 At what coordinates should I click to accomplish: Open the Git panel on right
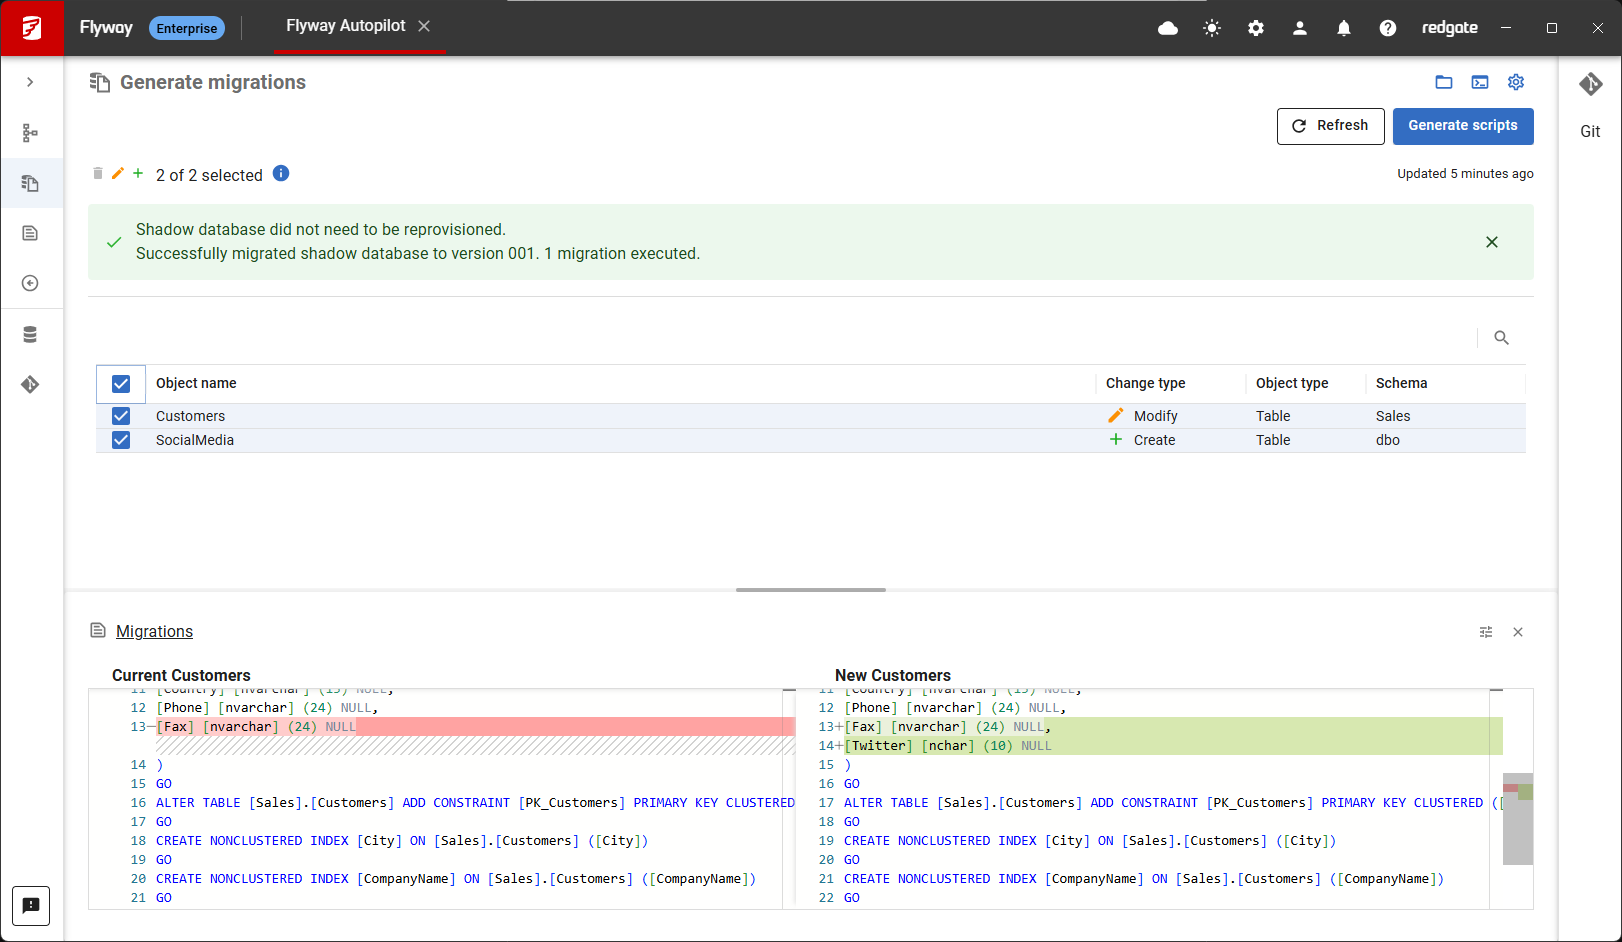[1590, 105]
